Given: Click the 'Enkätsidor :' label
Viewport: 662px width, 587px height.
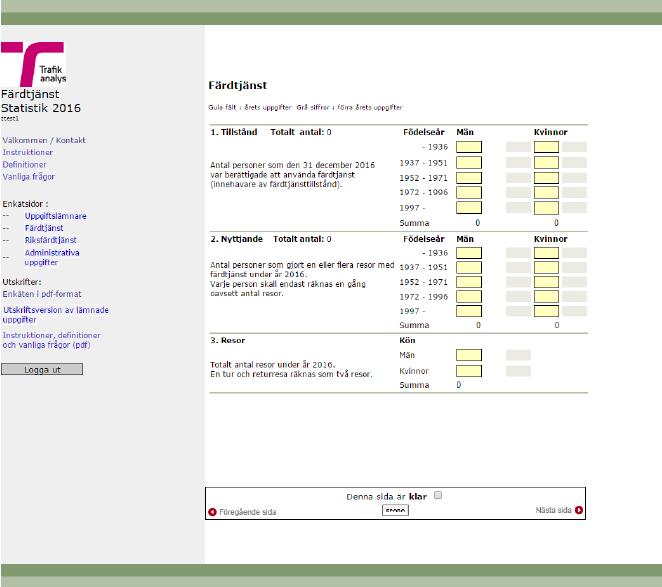Looking at the screenshot, I should point(25,204).
